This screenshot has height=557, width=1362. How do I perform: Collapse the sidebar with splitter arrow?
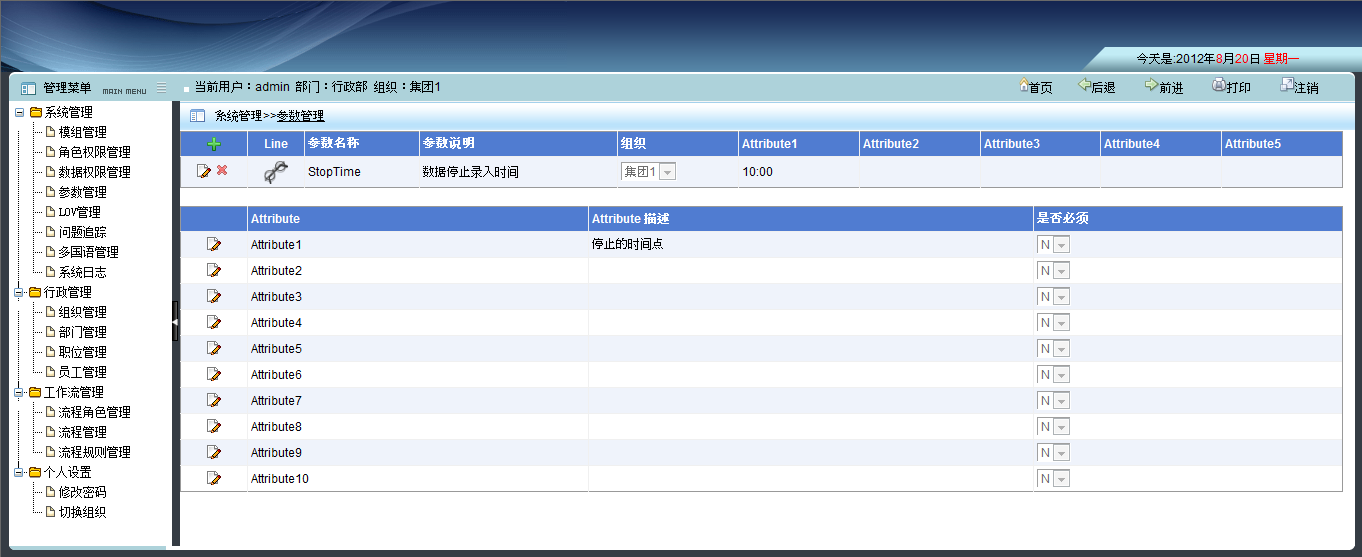click(x=175, y=322)
